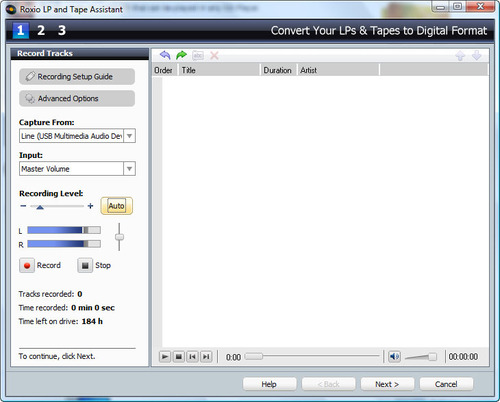Image resolution: width=500 pixels, height=402 pixels.
Task: Click the 00:00:00 total time display
Action: point(463,357)
